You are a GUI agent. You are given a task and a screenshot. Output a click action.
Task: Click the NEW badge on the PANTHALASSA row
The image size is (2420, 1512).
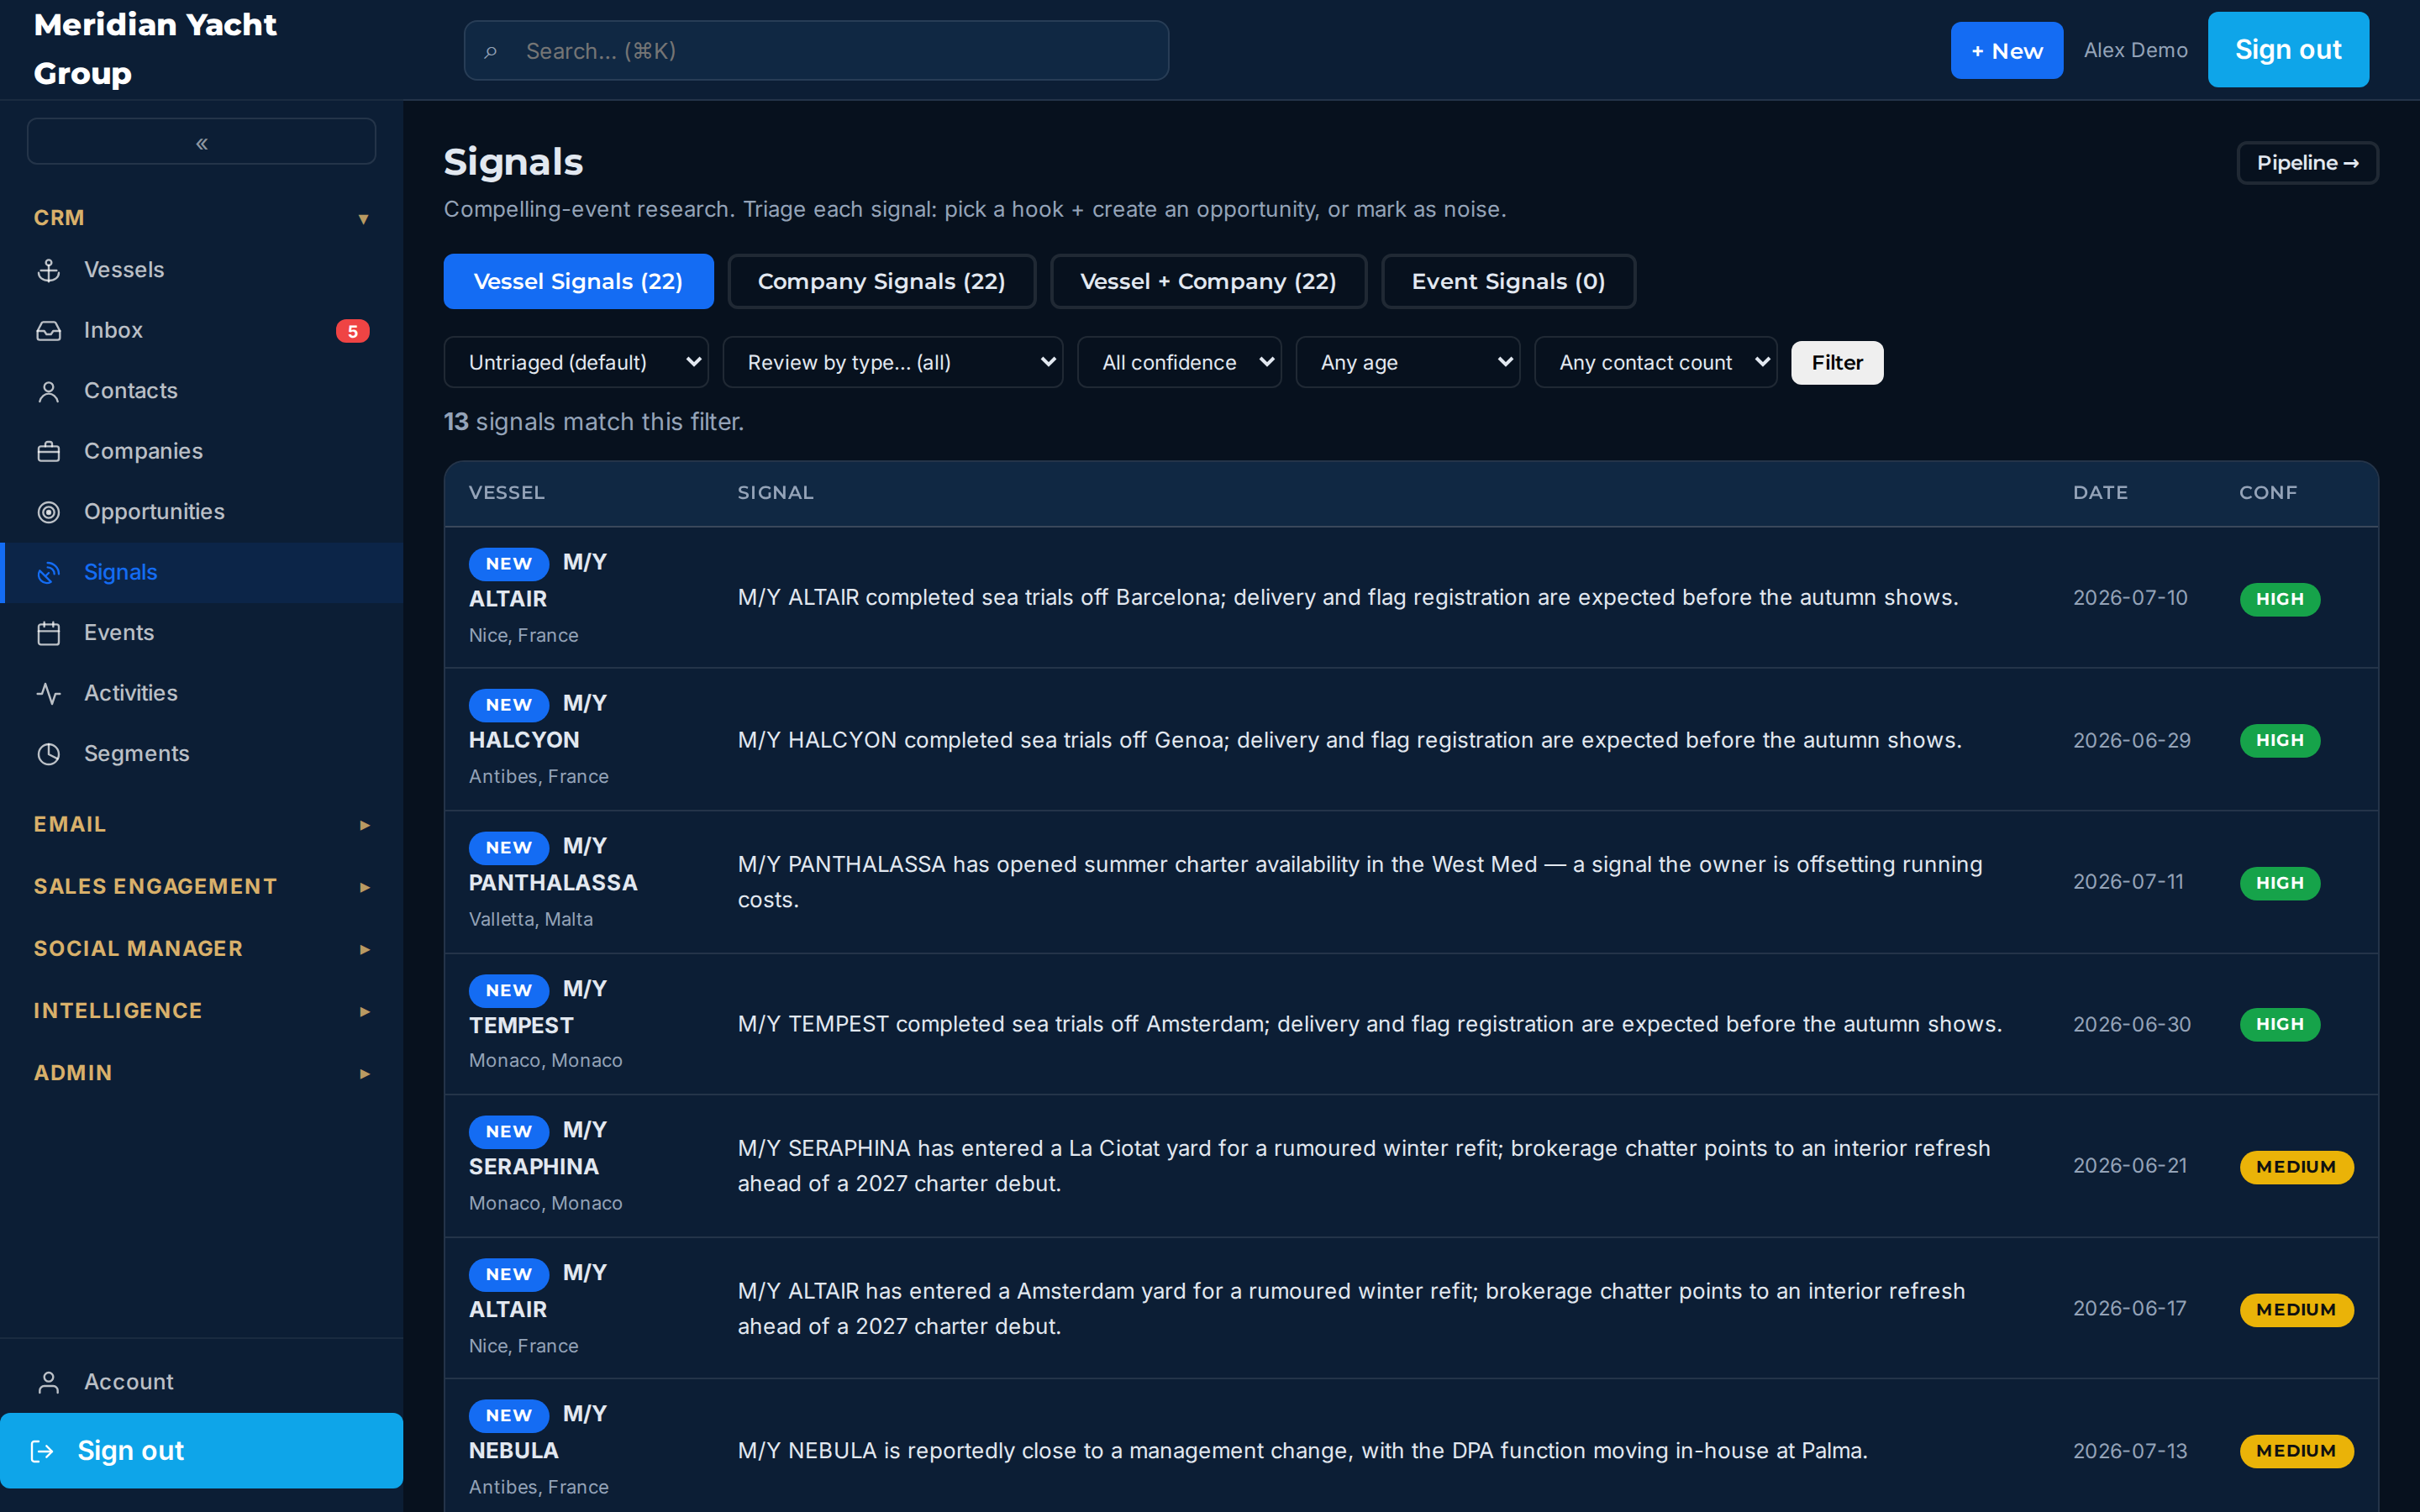509,848
